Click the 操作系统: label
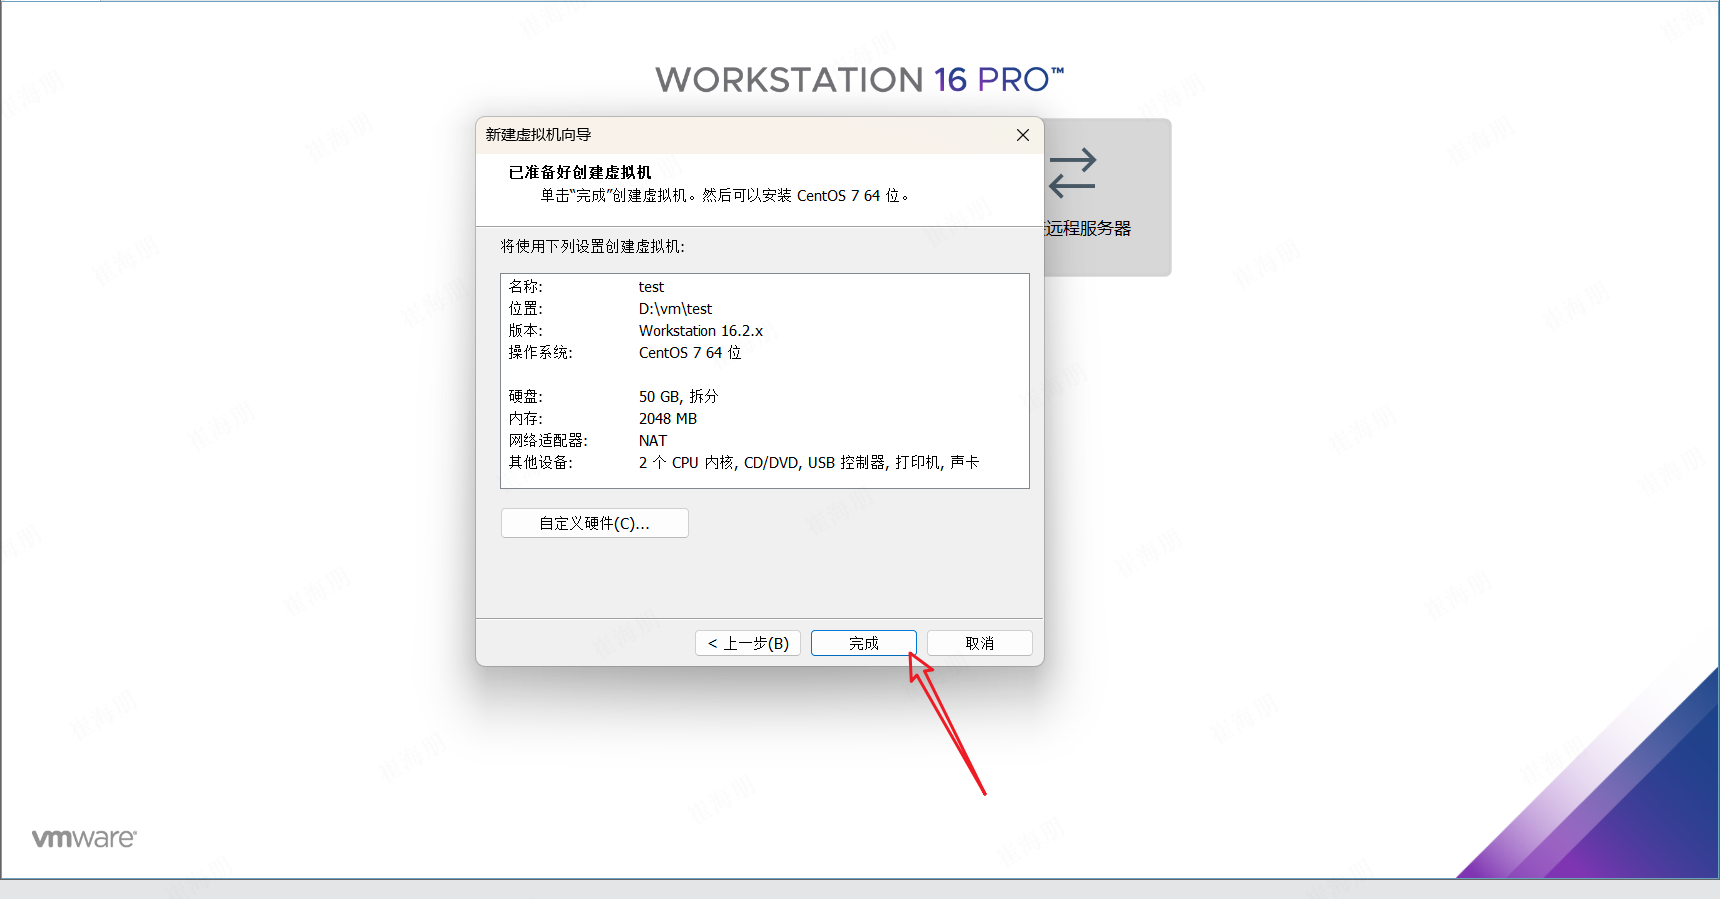Viewport: 1720px width, 899px height. 541,353
